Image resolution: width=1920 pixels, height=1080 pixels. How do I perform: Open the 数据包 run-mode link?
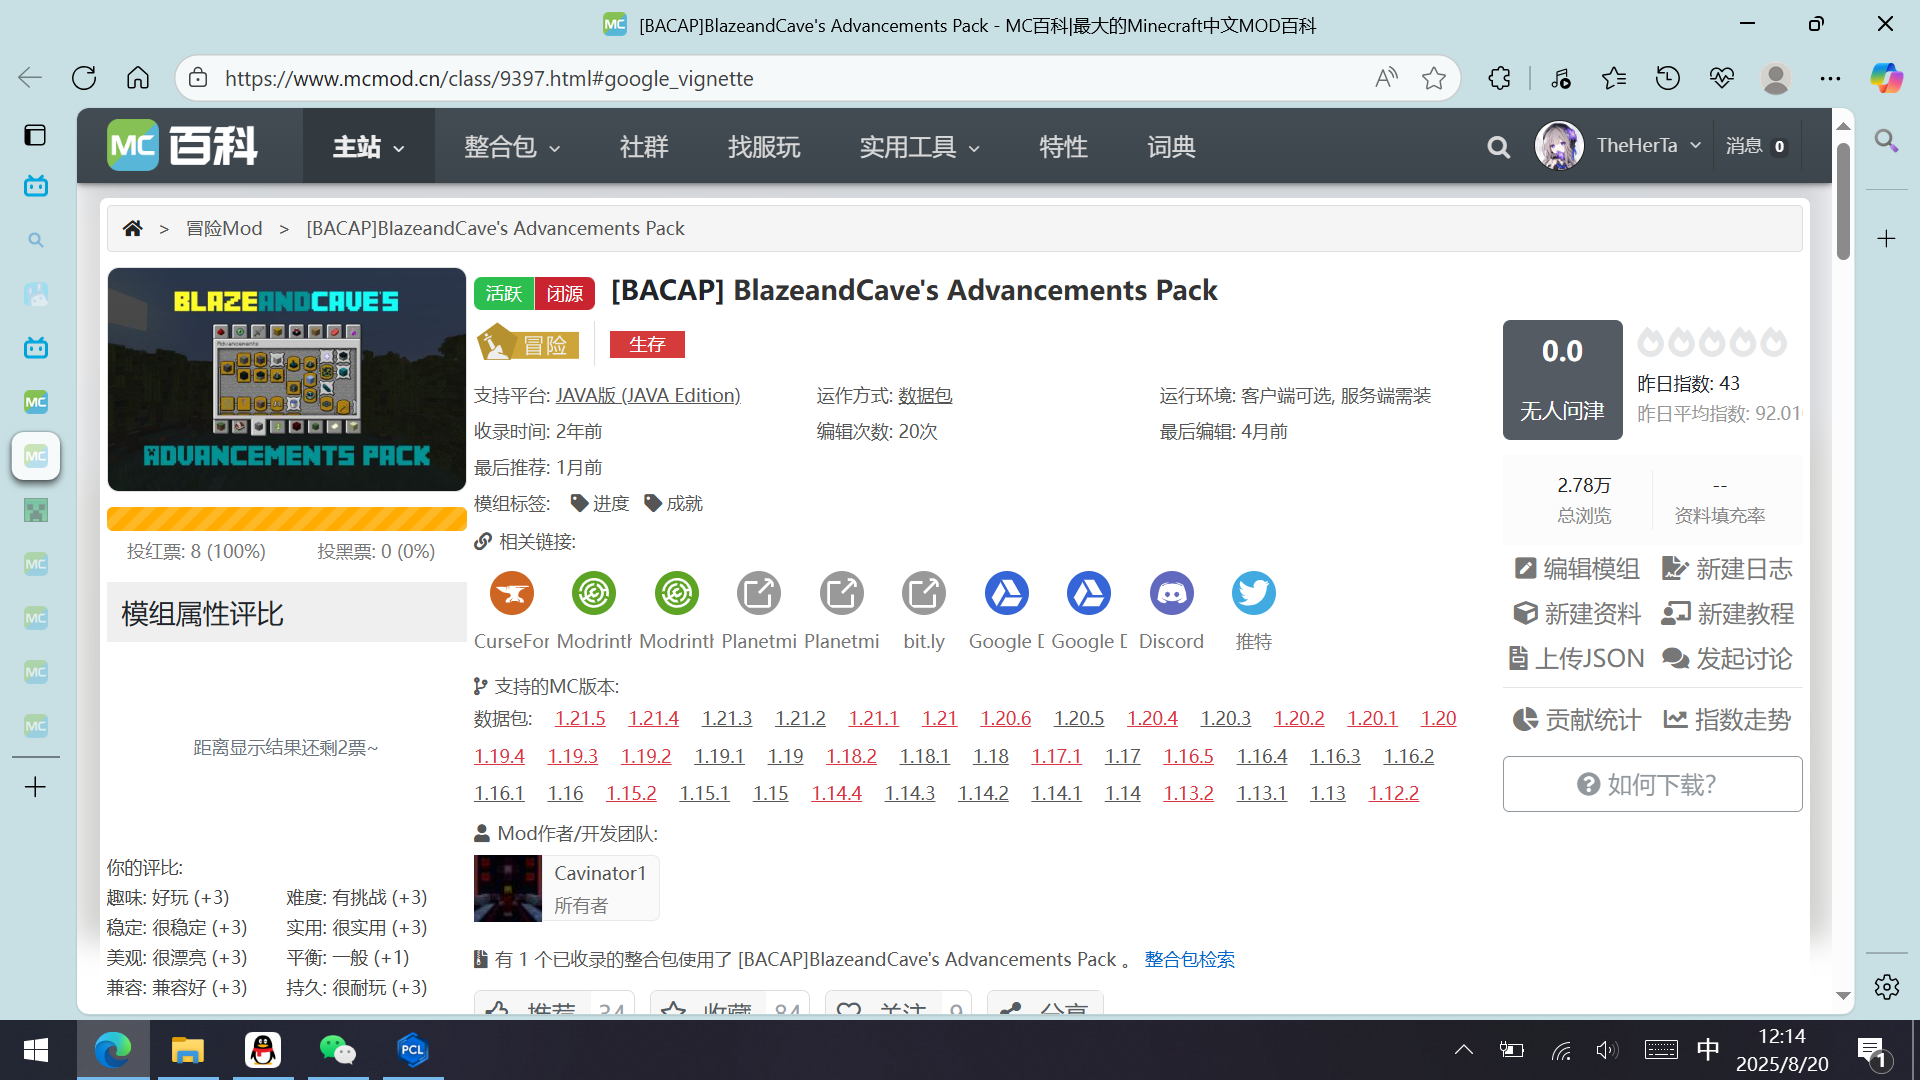[x=925, y=395]
